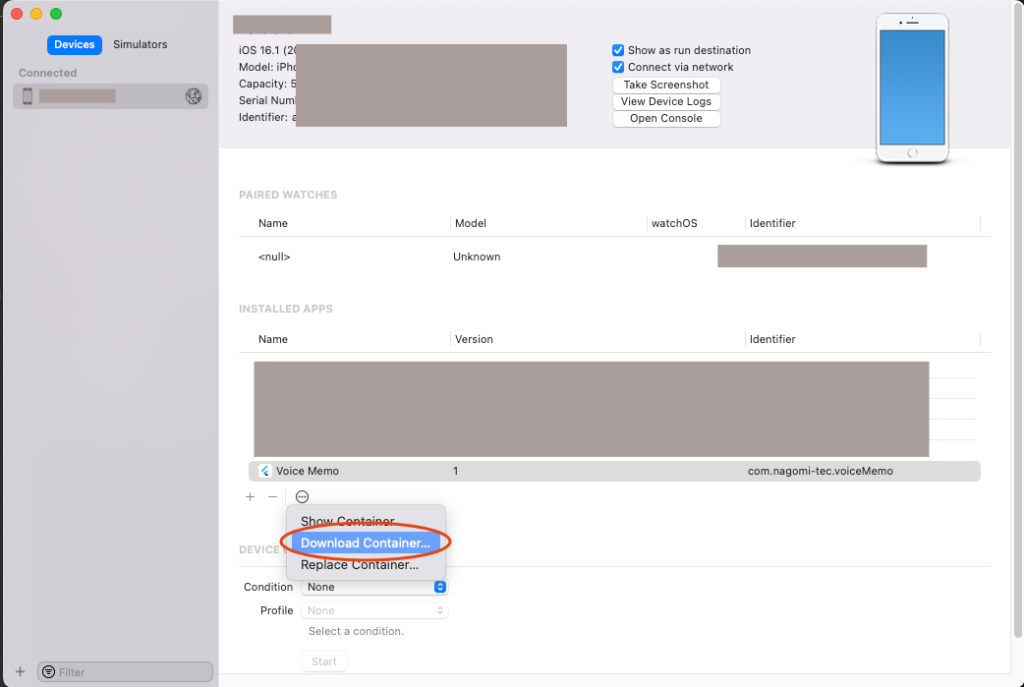
Task: Switch to the Simulators tab
Action: (140, 44)
